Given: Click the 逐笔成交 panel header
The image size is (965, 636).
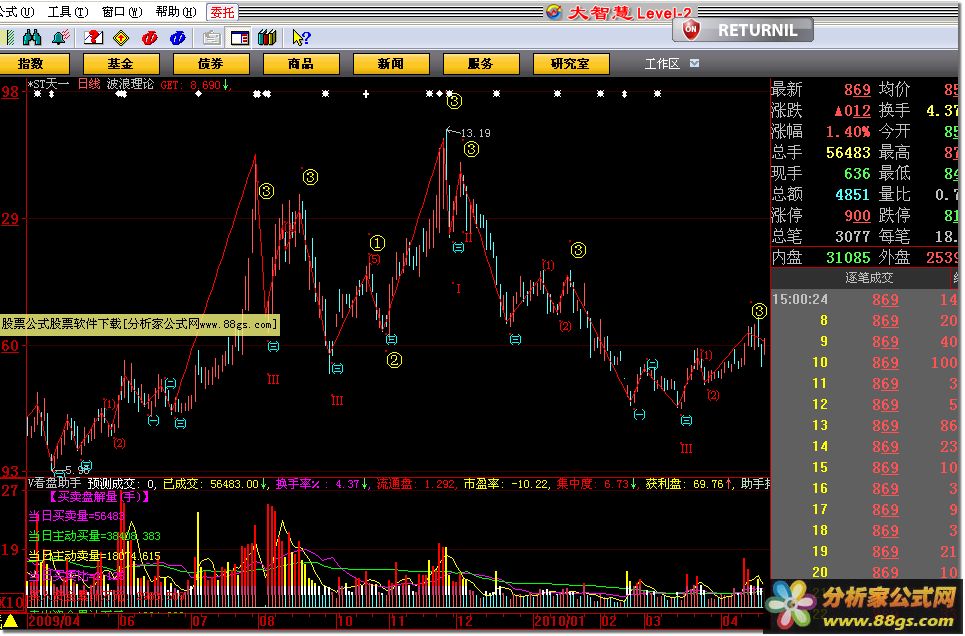Looking at the screenshot, I should tap(869, 278).
